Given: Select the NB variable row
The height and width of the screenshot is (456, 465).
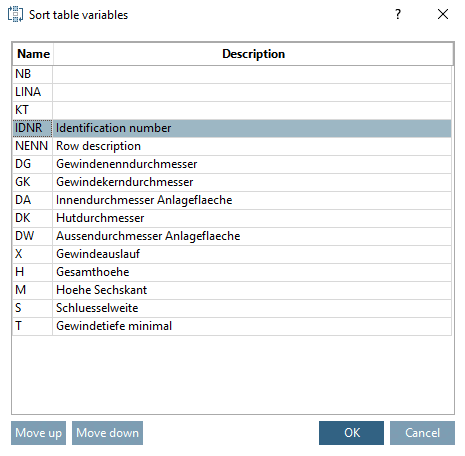Looking at the screenshot, I should pyautogui.click(x=232, y=74).
